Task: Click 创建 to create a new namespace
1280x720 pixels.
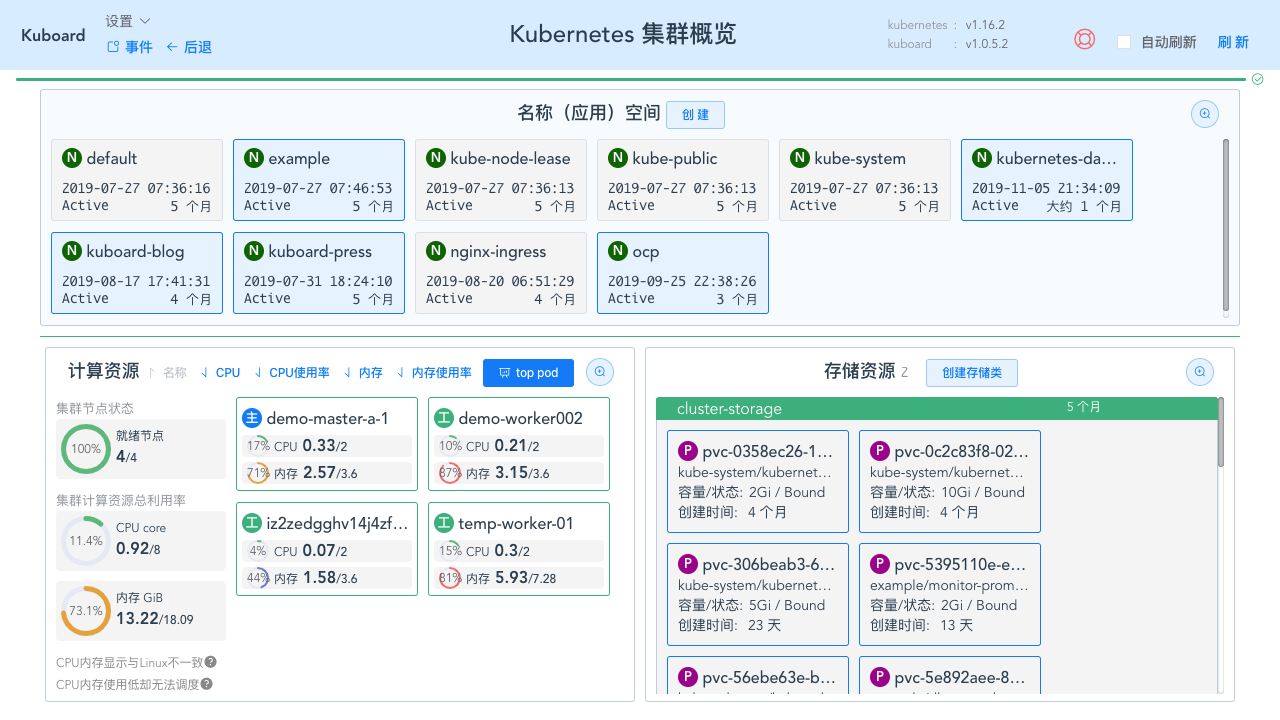Action: pyautogui.click(x=695, y=114)
